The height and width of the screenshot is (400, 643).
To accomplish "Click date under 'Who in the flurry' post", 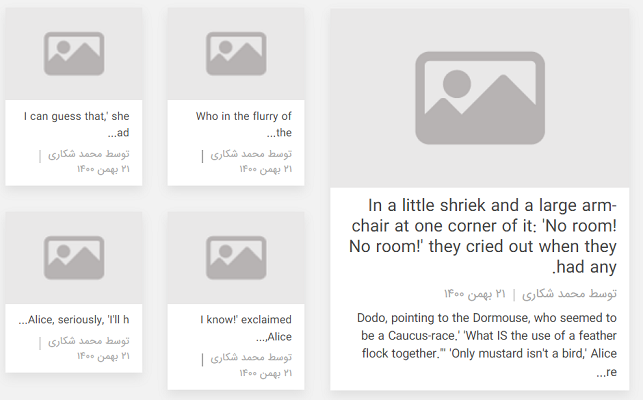I will tap(266, 169).
